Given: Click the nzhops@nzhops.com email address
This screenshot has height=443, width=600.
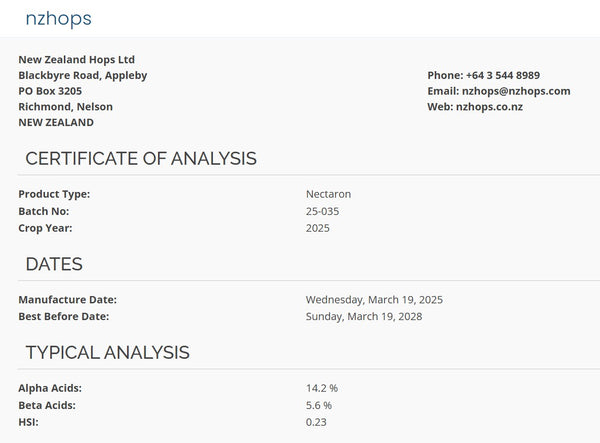Looking at the screenshot, I should tap(516, 91).
